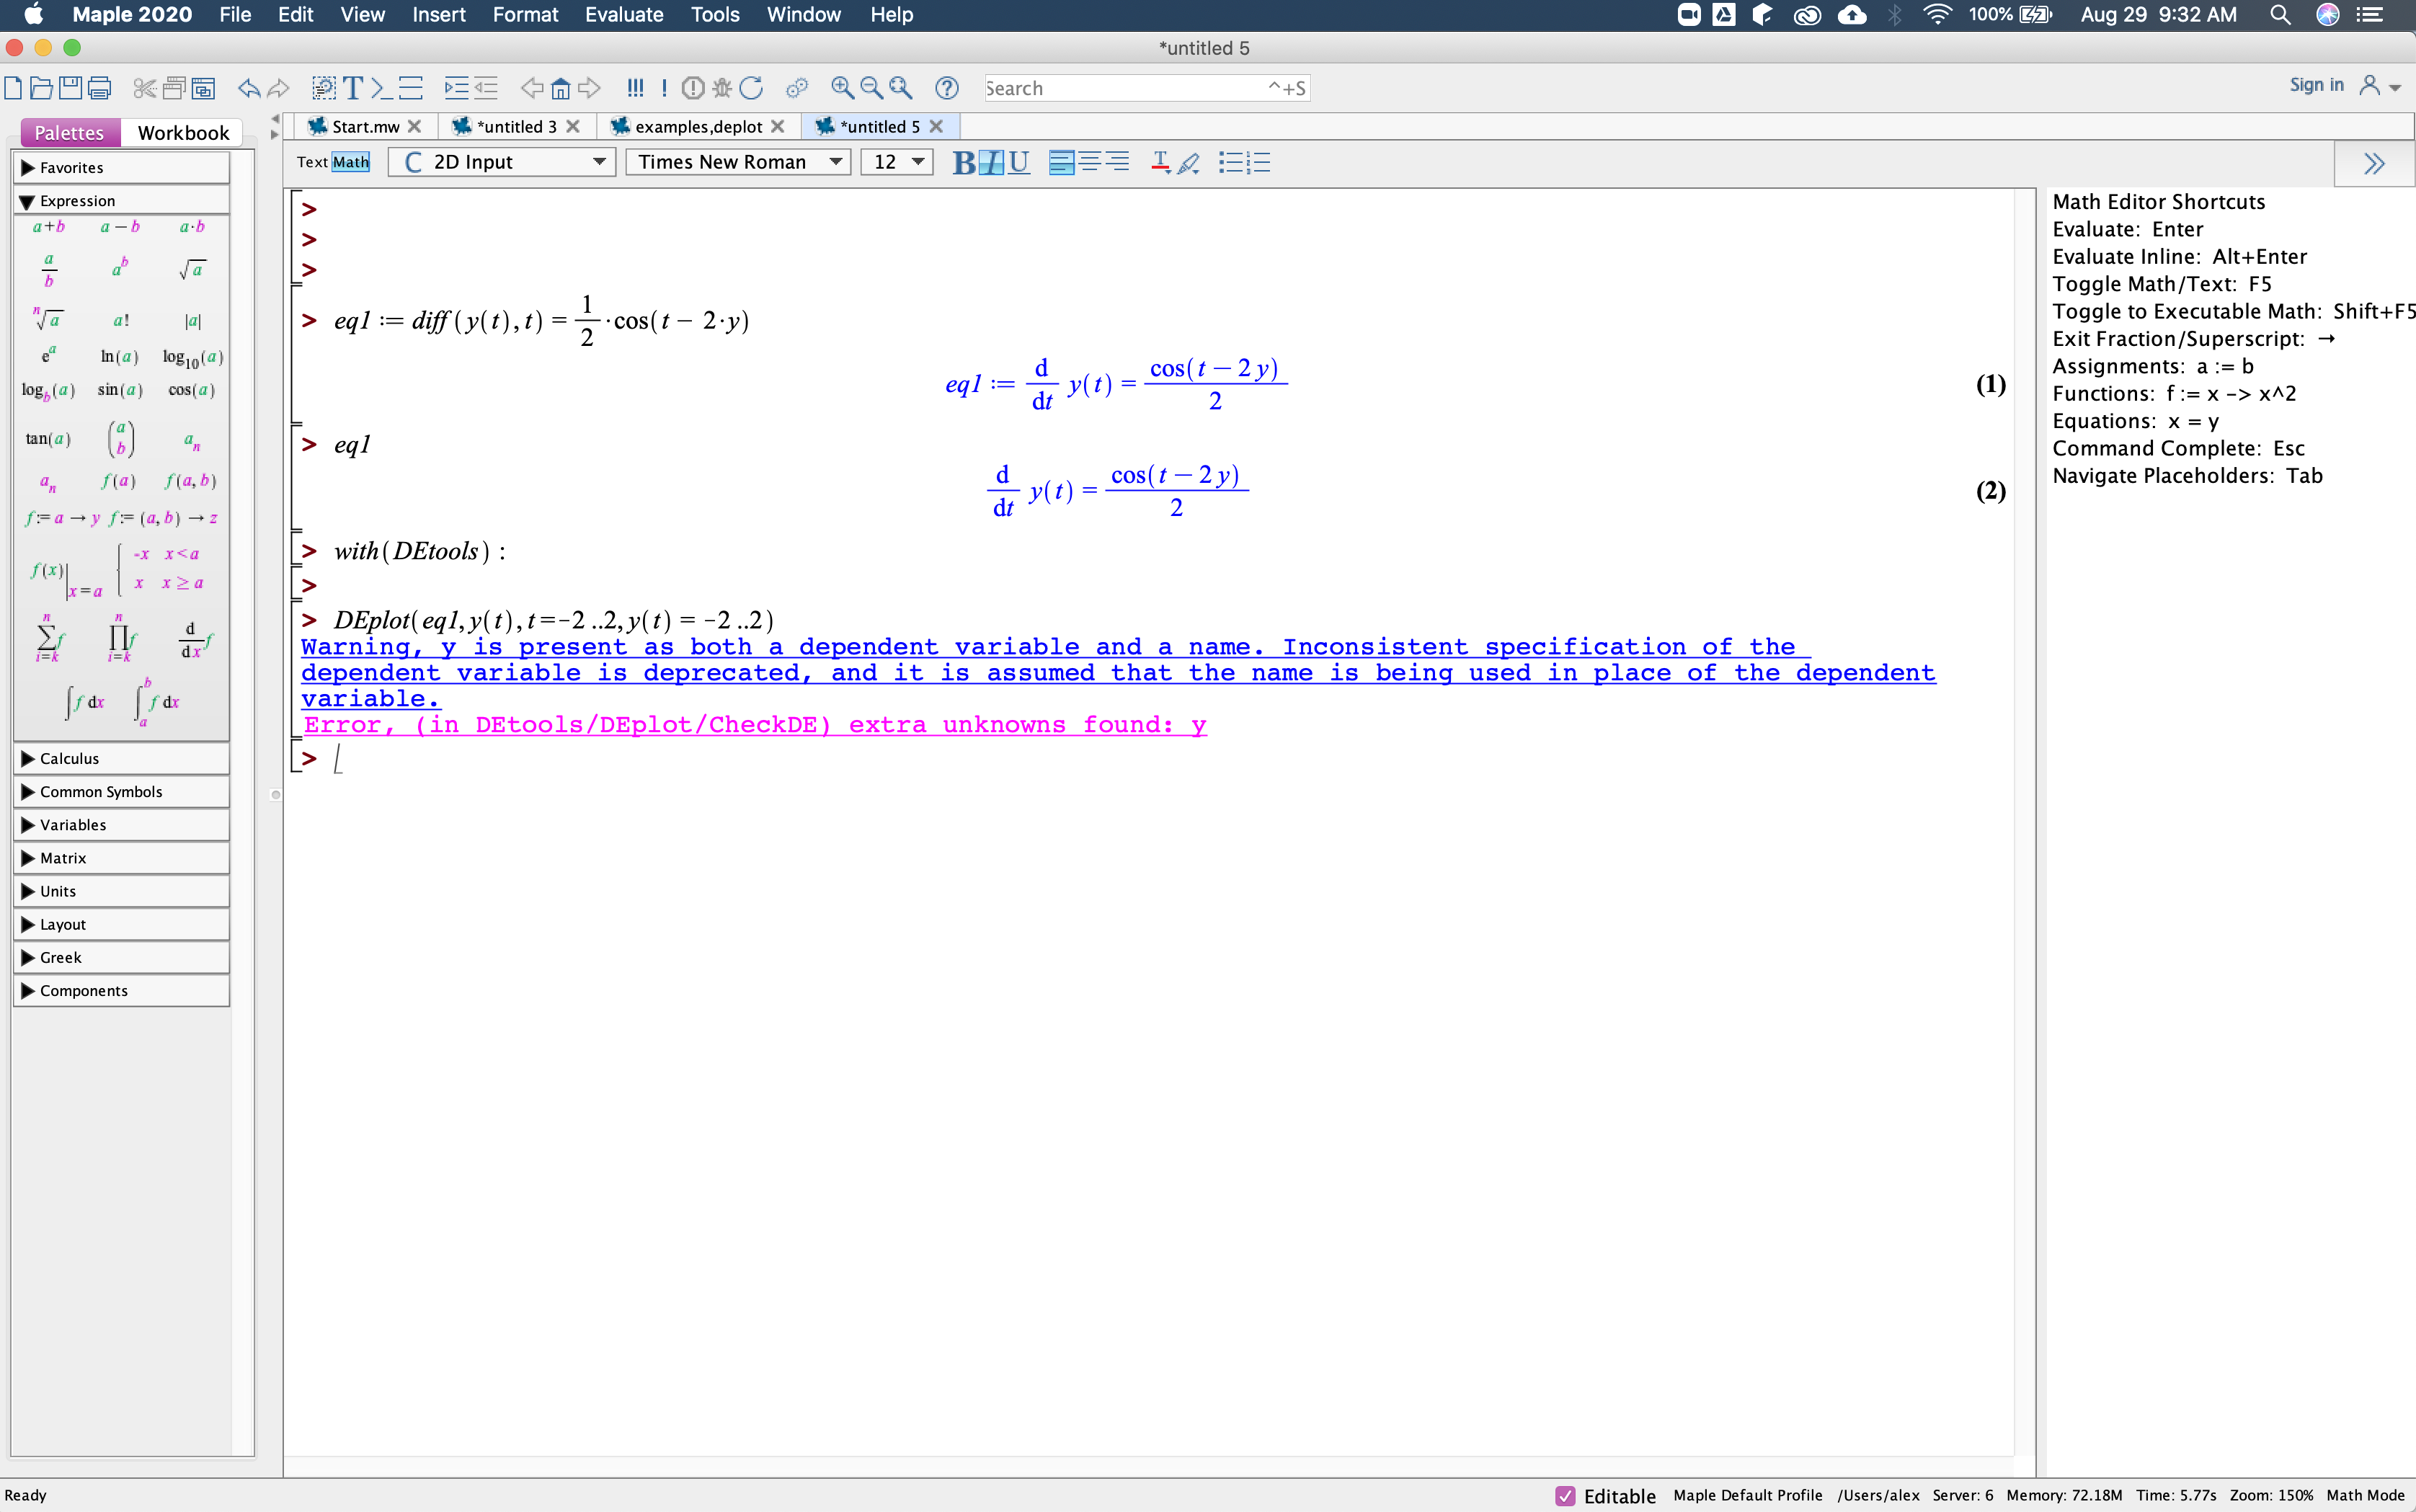Click the Search input field

(1146, 88)
